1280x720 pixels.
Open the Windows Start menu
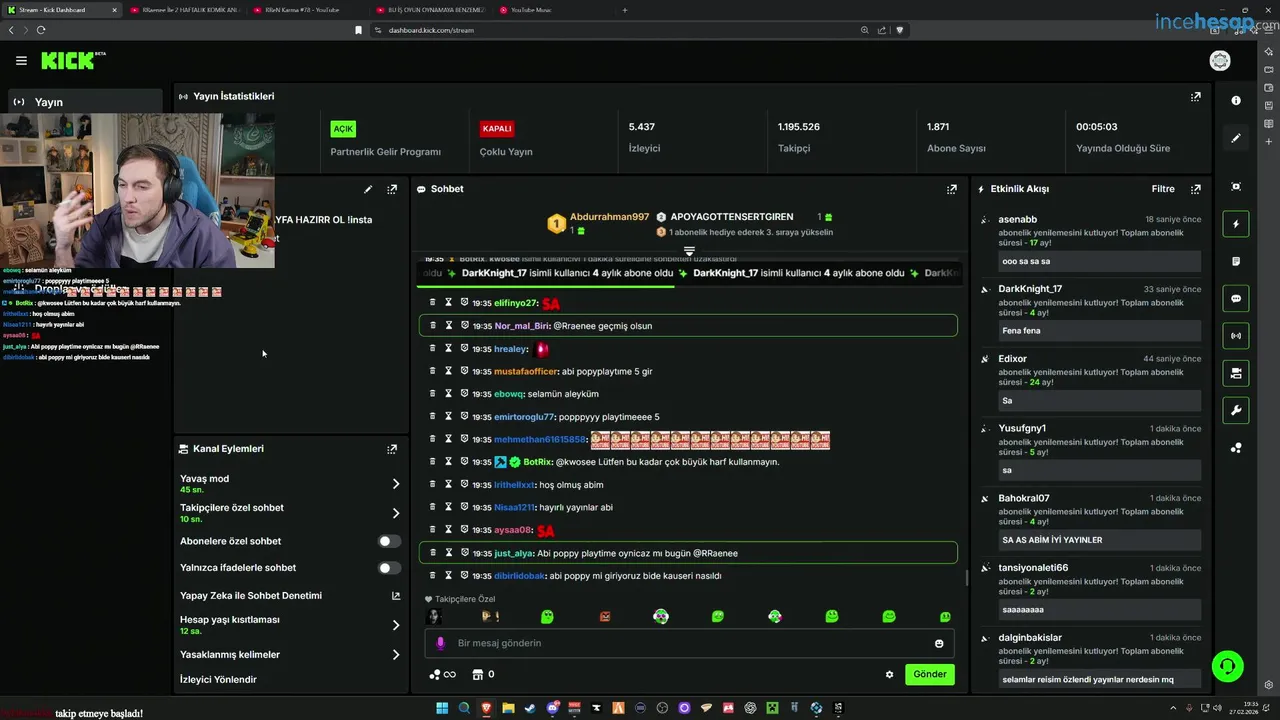442,708
